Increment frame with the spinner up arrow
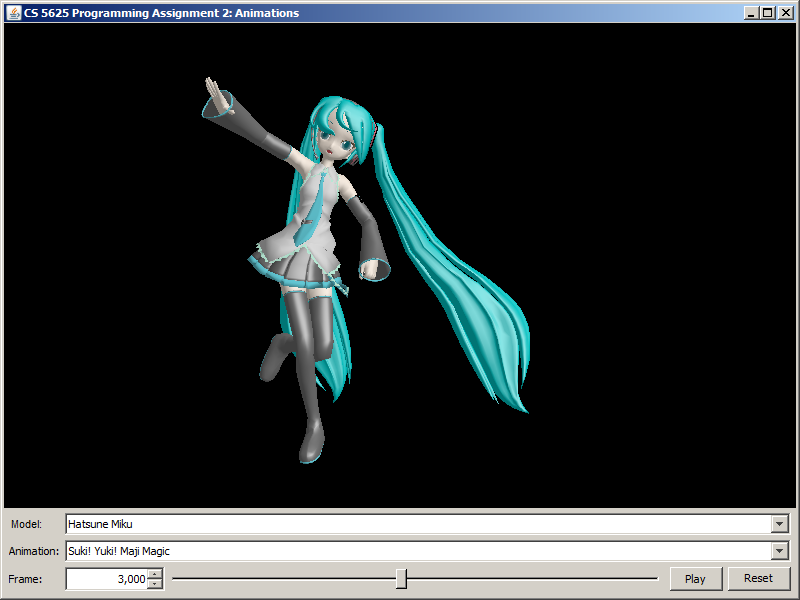The height and width of the screenshot is (600, 800). [154, 574]
